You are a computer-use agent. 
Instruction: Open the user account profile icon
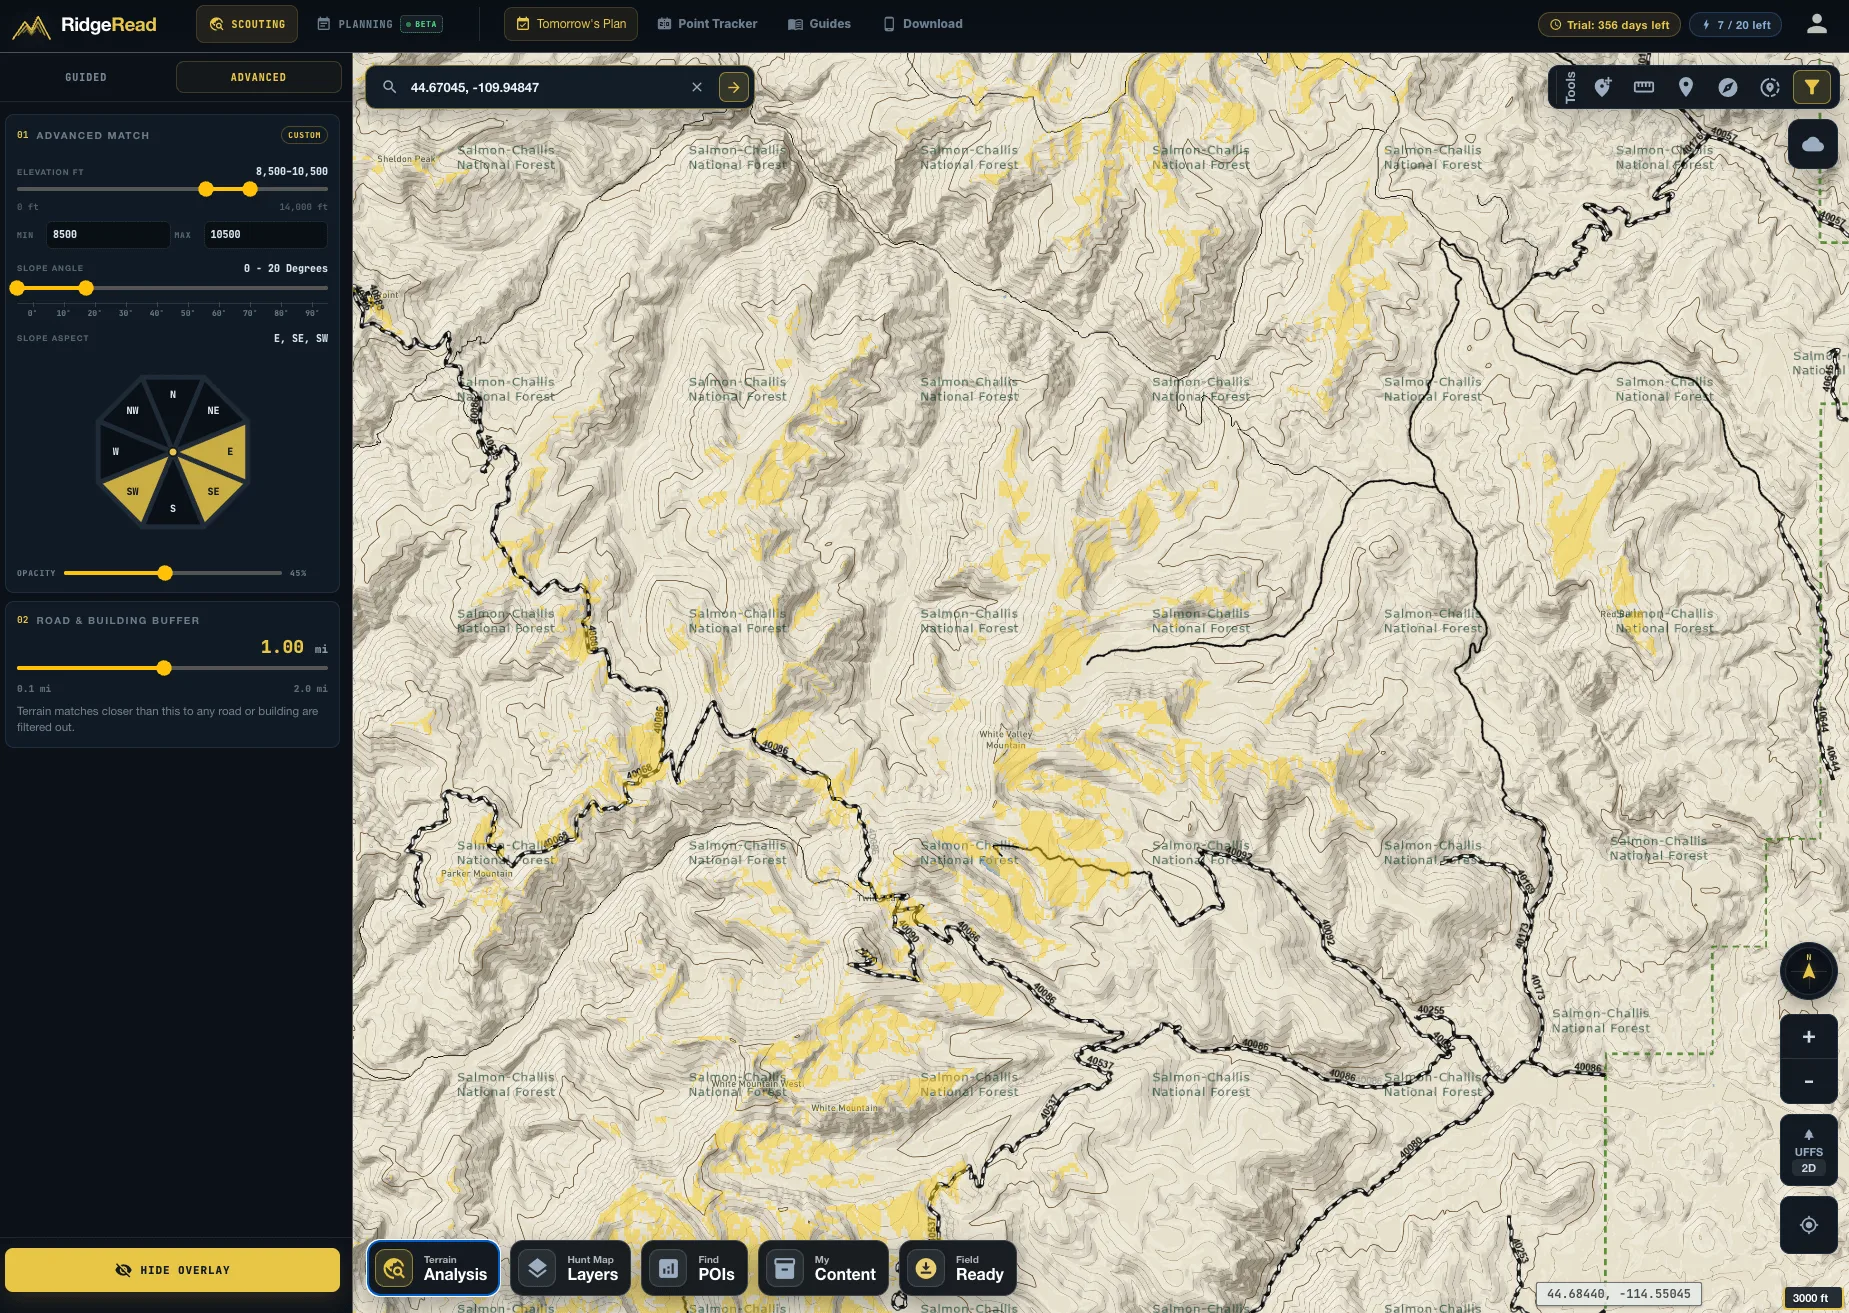1817,24
